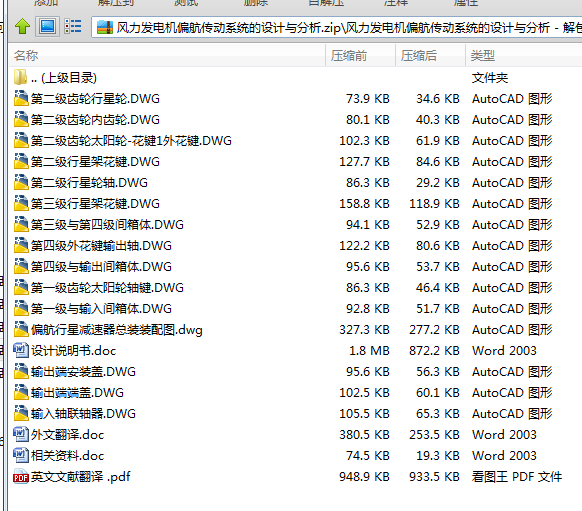The image size is (582, 511).
Task: Click the icon of 第二级行星轮轴.DWG
Action: click(x=21, y=182)
